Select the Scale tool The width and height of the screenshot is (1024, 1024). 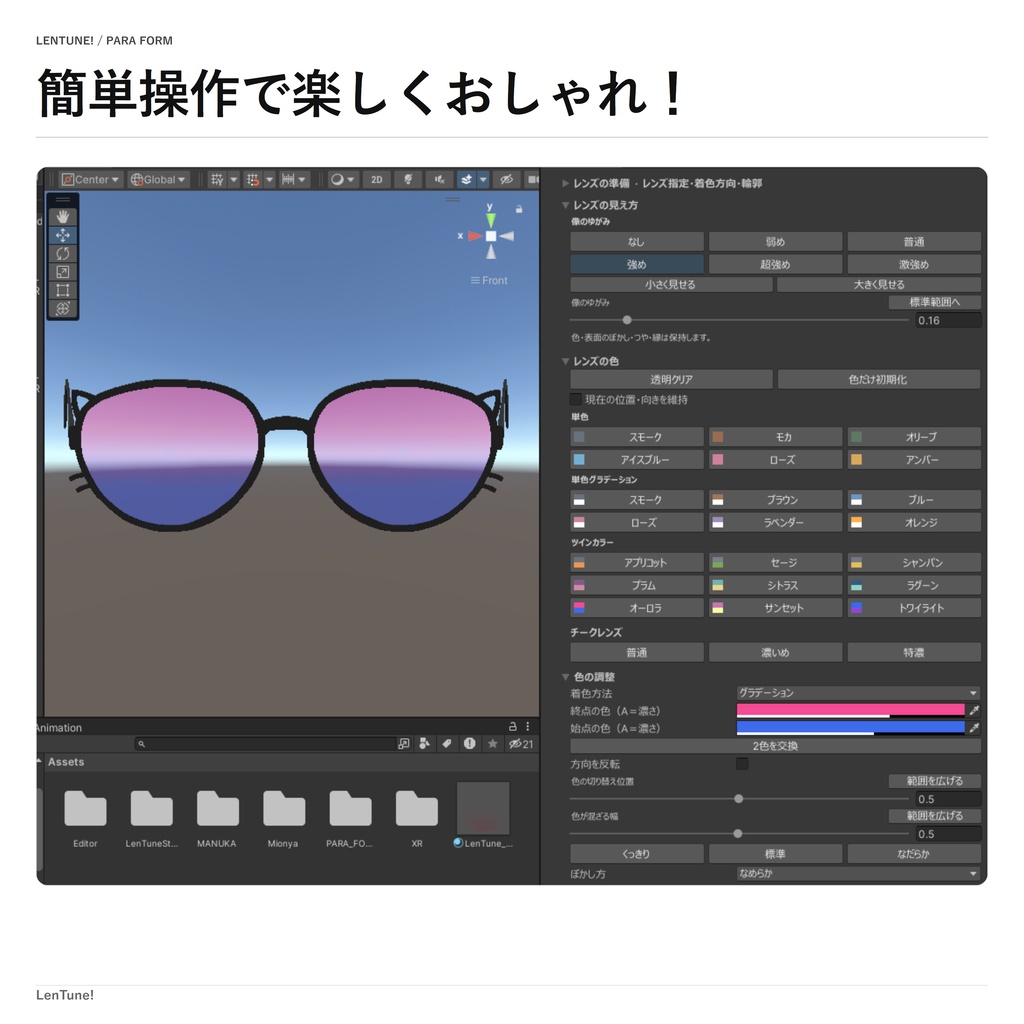coord(63,272)
